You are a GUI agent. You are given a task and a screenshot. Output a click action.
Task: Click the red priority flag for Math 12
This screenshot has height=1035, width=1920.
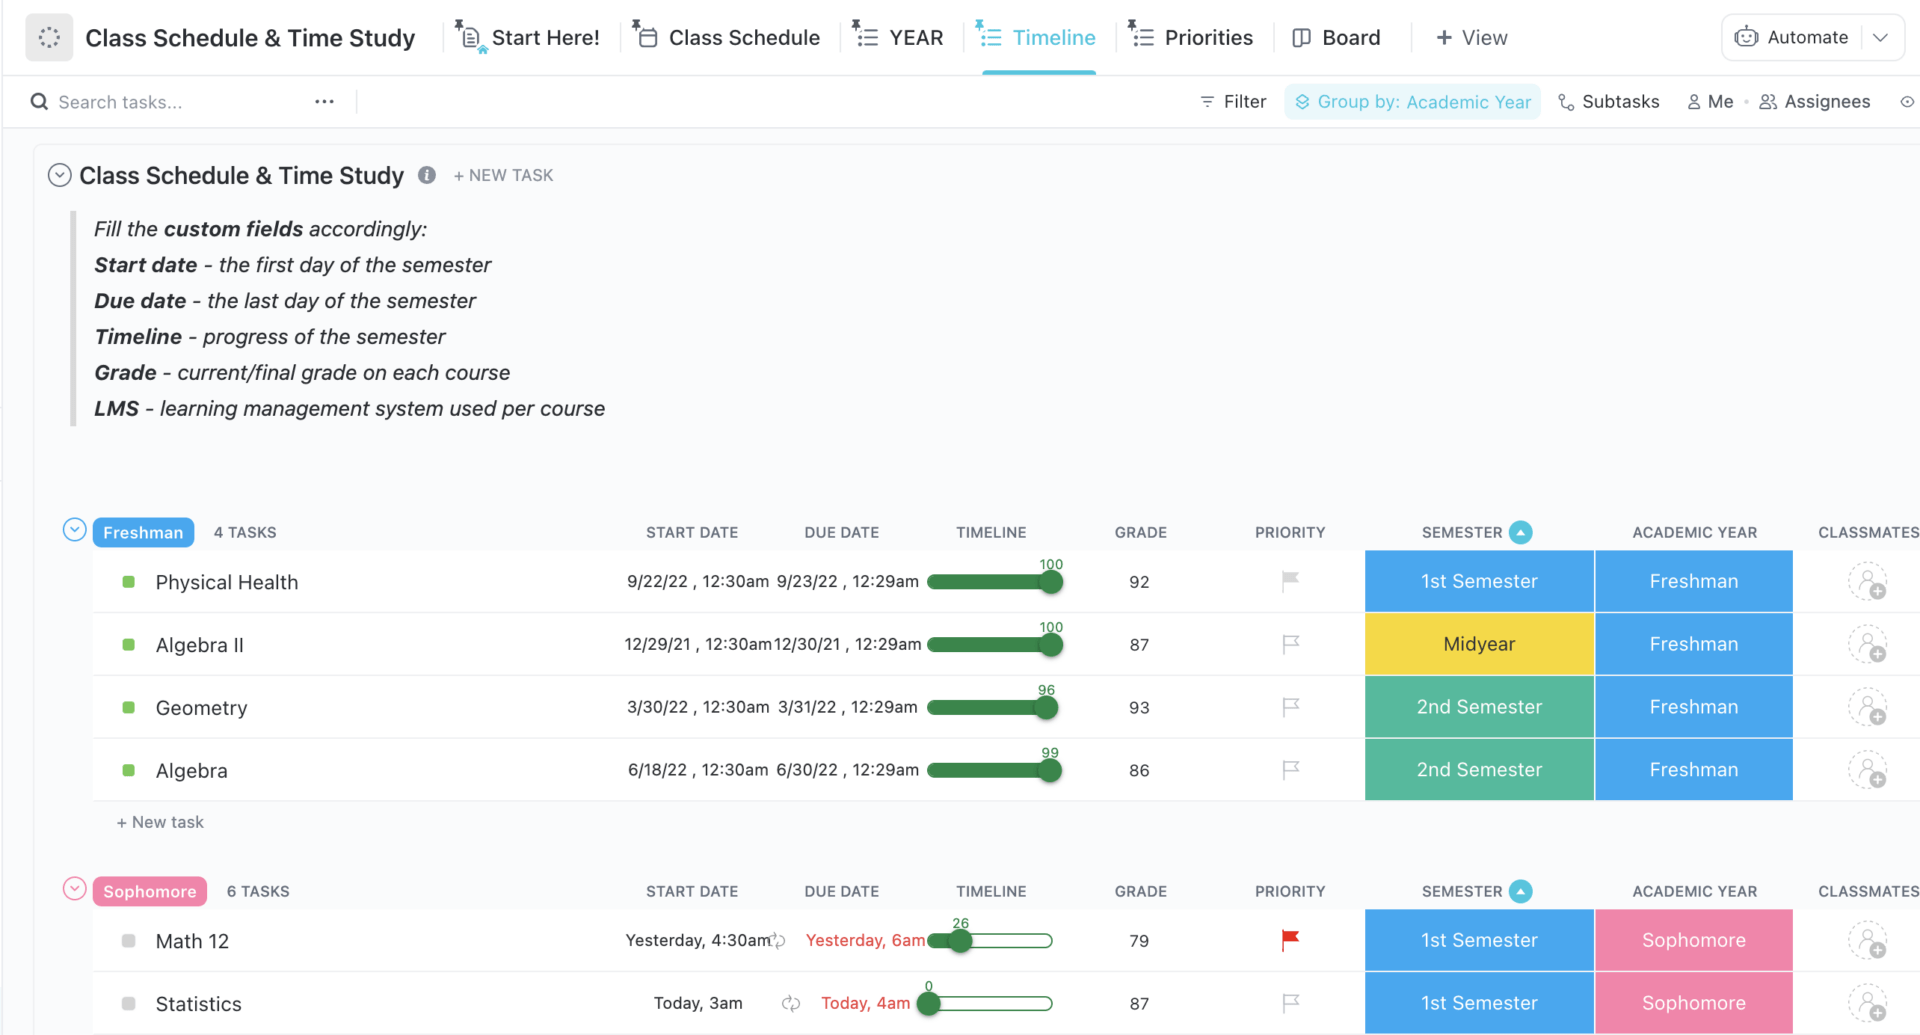coord(1290,939)
